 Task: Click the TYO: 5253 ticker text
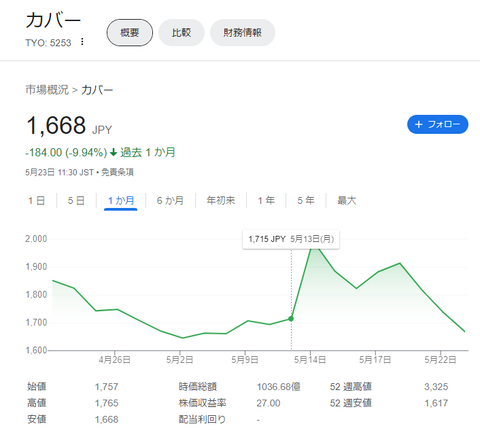(48, 43)
